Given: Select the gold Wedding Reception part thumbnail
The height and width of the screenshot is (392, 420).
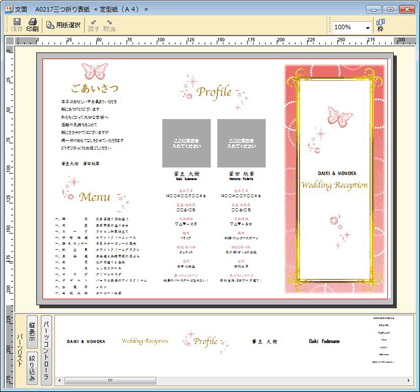Looking at the screenshot, I should pyautogui.click(x=145, y=341).
